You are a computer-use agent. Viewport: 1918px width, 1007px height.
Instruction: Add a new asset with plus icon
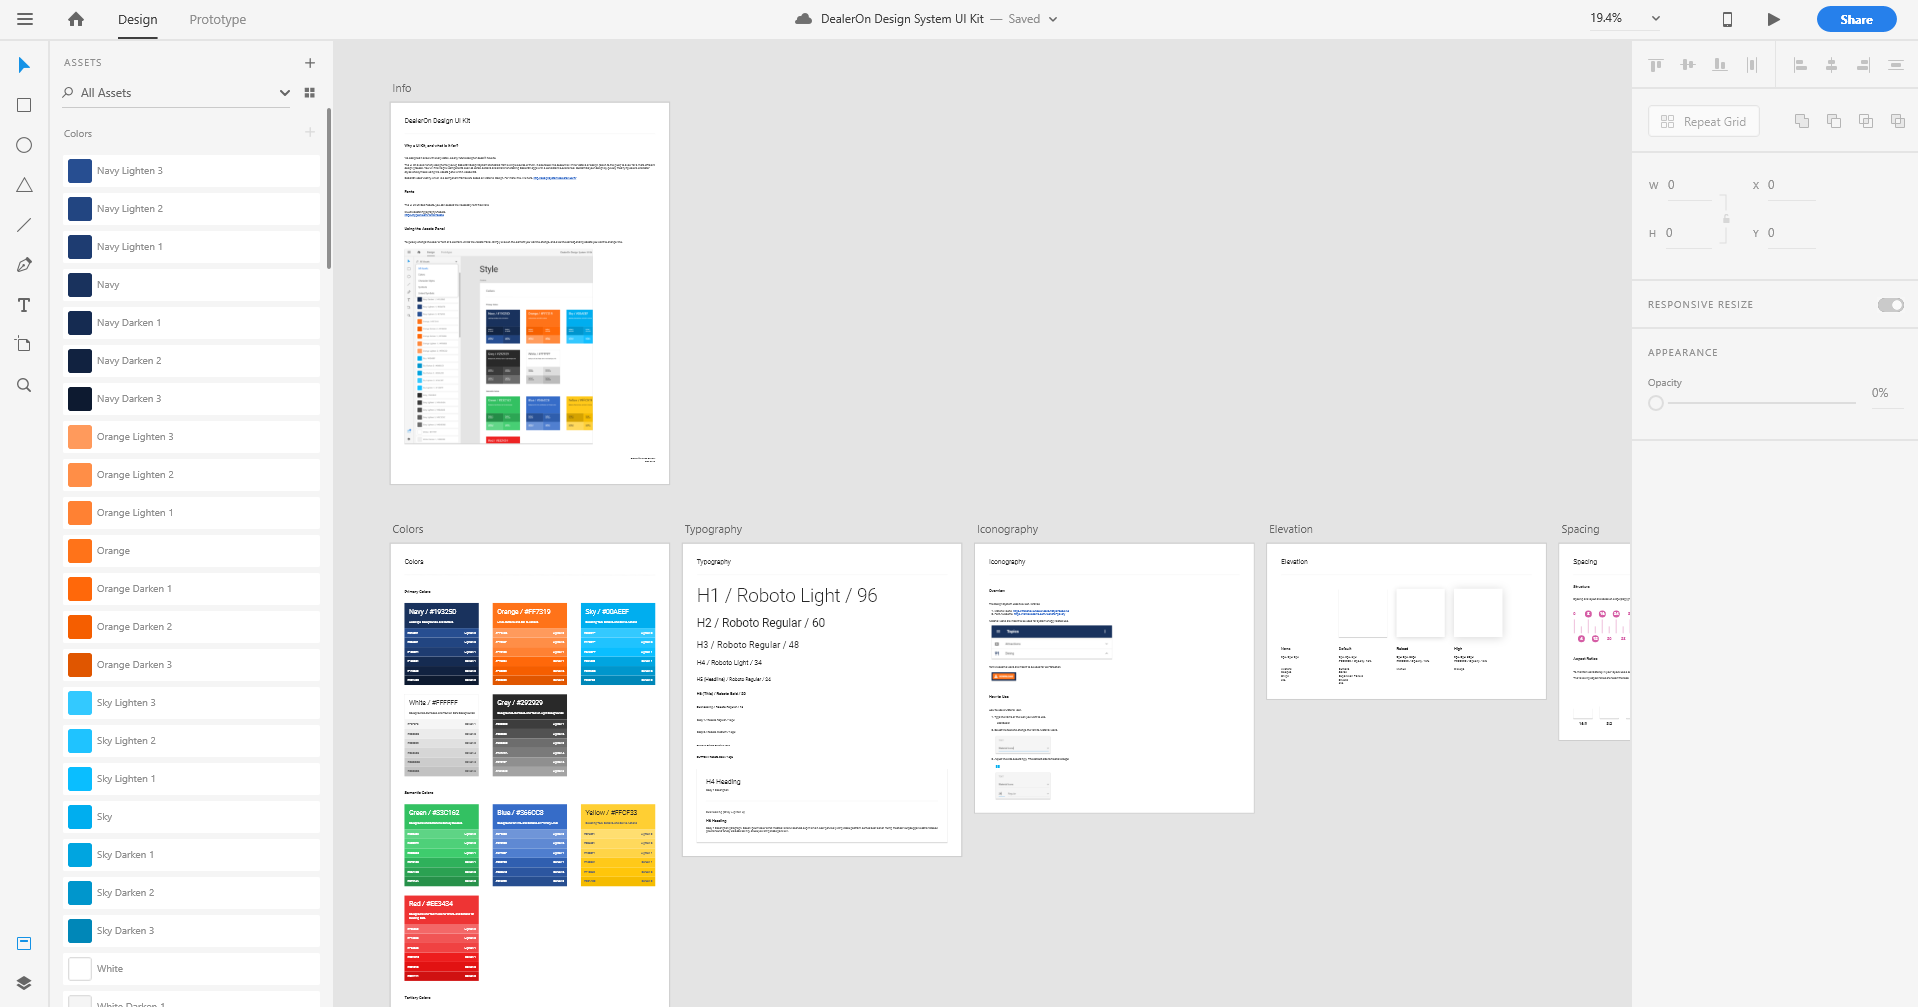(310, 63)
